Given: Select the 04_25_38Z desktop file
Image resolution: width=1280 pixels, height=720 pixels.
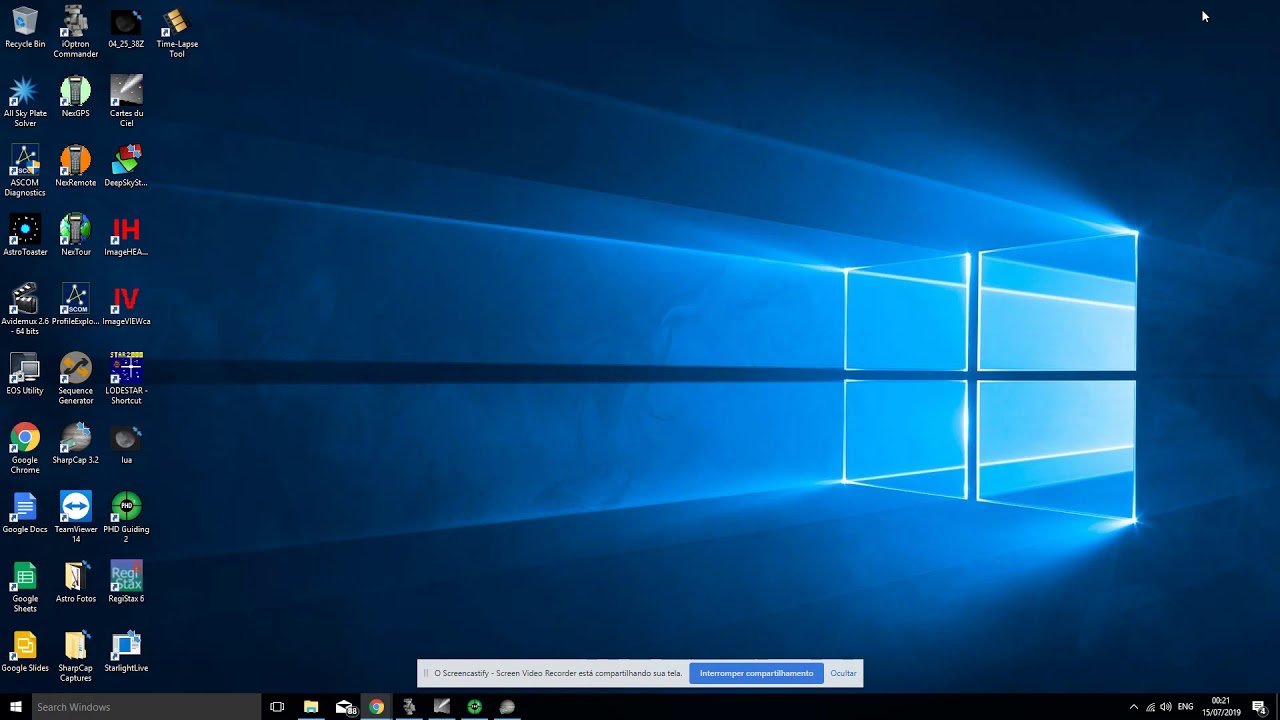Looking at the screenshot, I should click(126, 27).
